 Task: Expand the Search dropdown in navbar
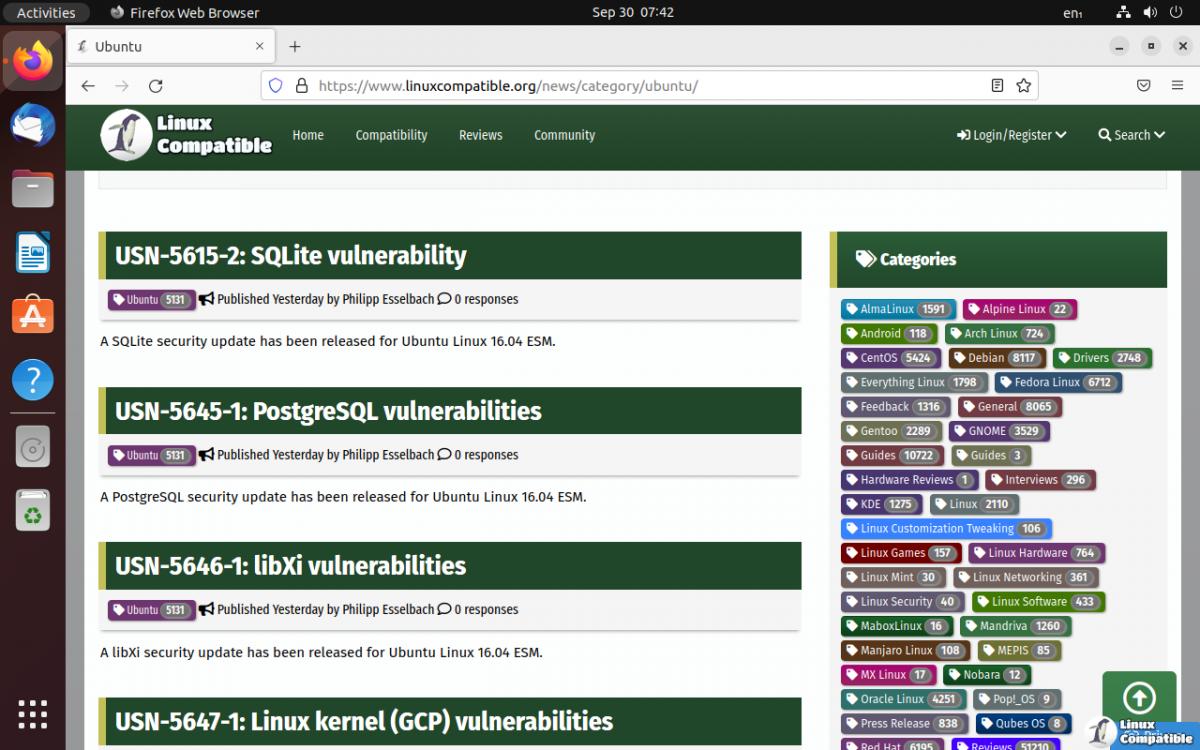coord(1131,135)
